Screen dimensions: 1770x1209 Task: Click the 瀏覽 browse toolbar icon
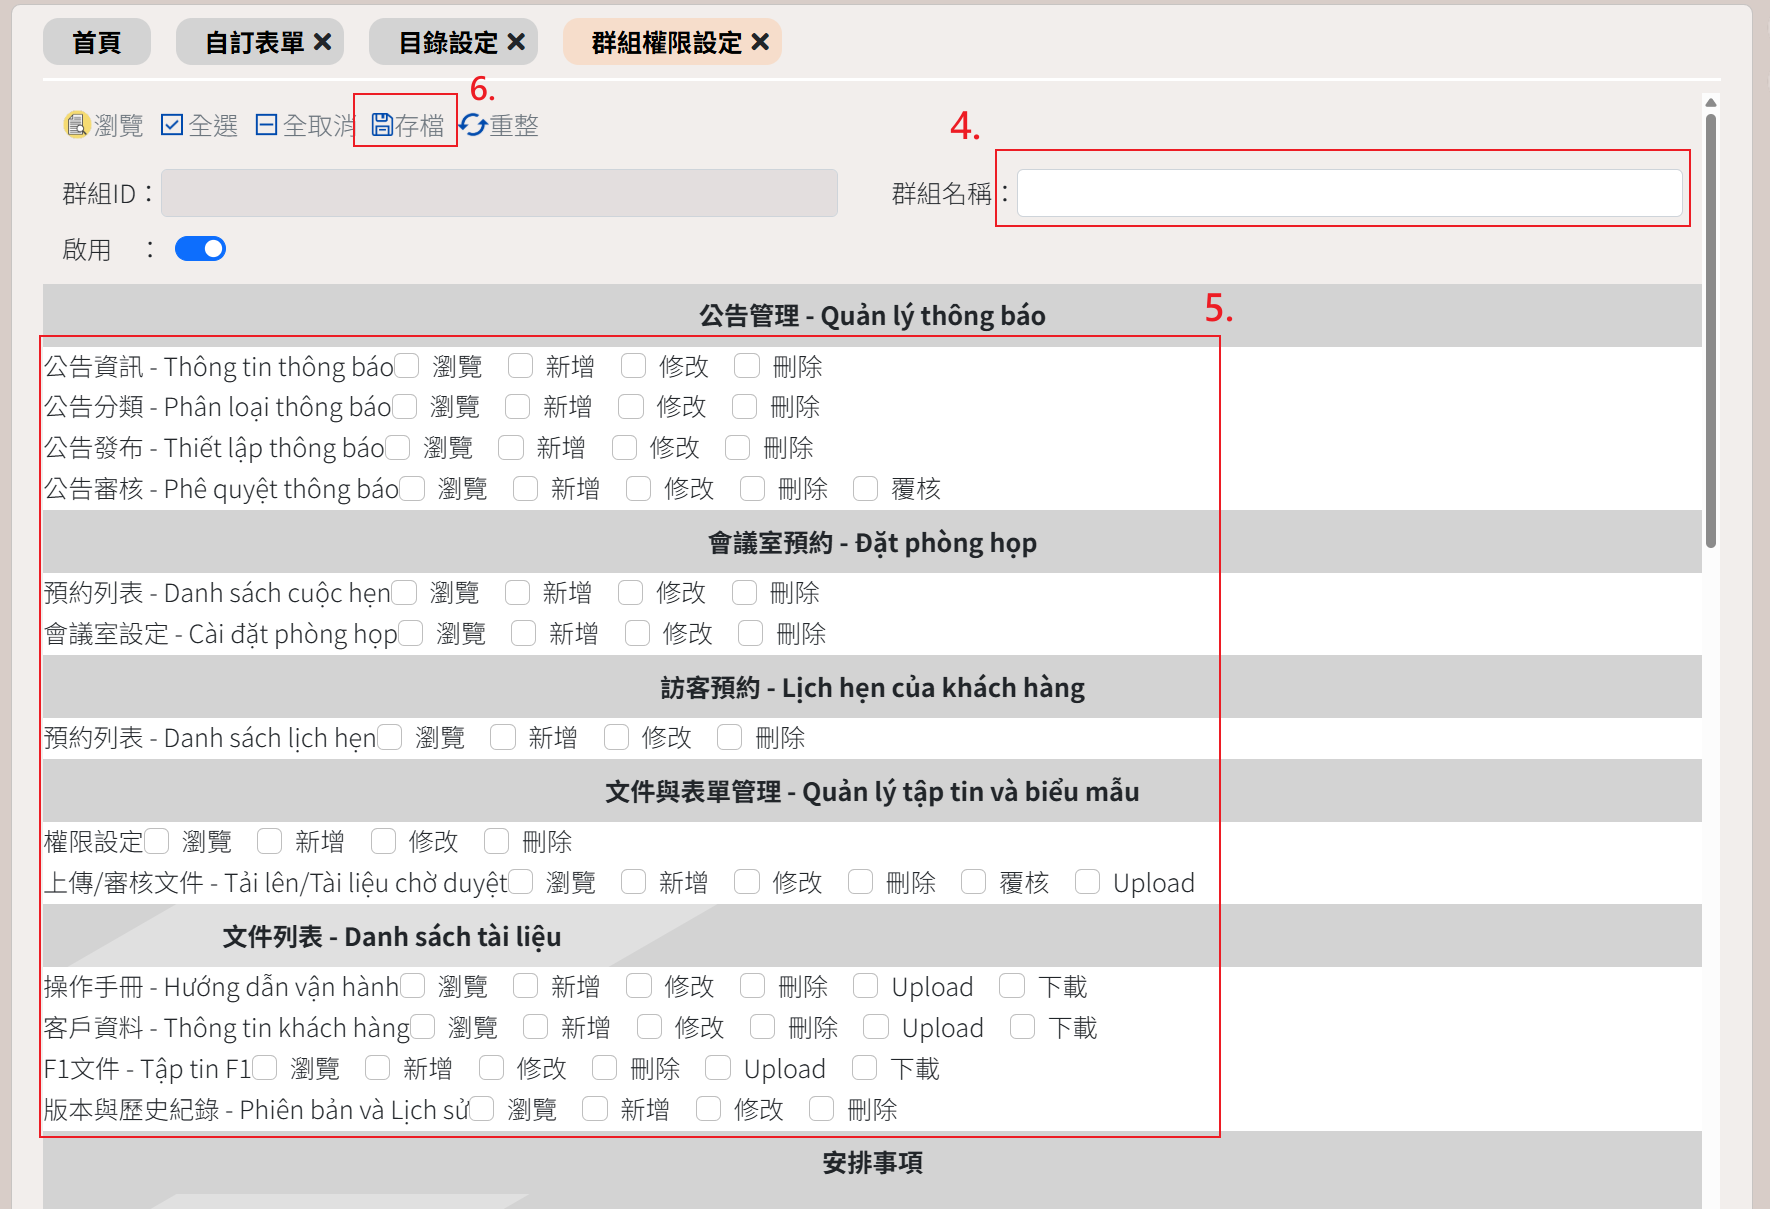point(76,125)
